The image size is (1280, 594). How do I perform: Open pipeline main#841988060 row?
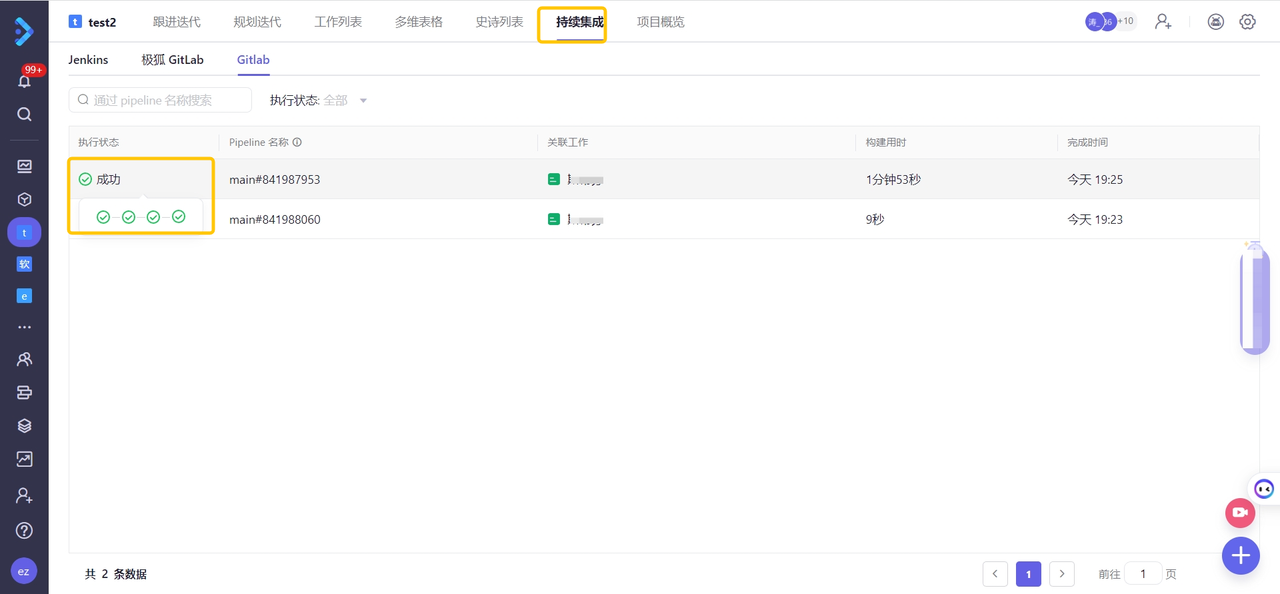click(x=275, y=219)
